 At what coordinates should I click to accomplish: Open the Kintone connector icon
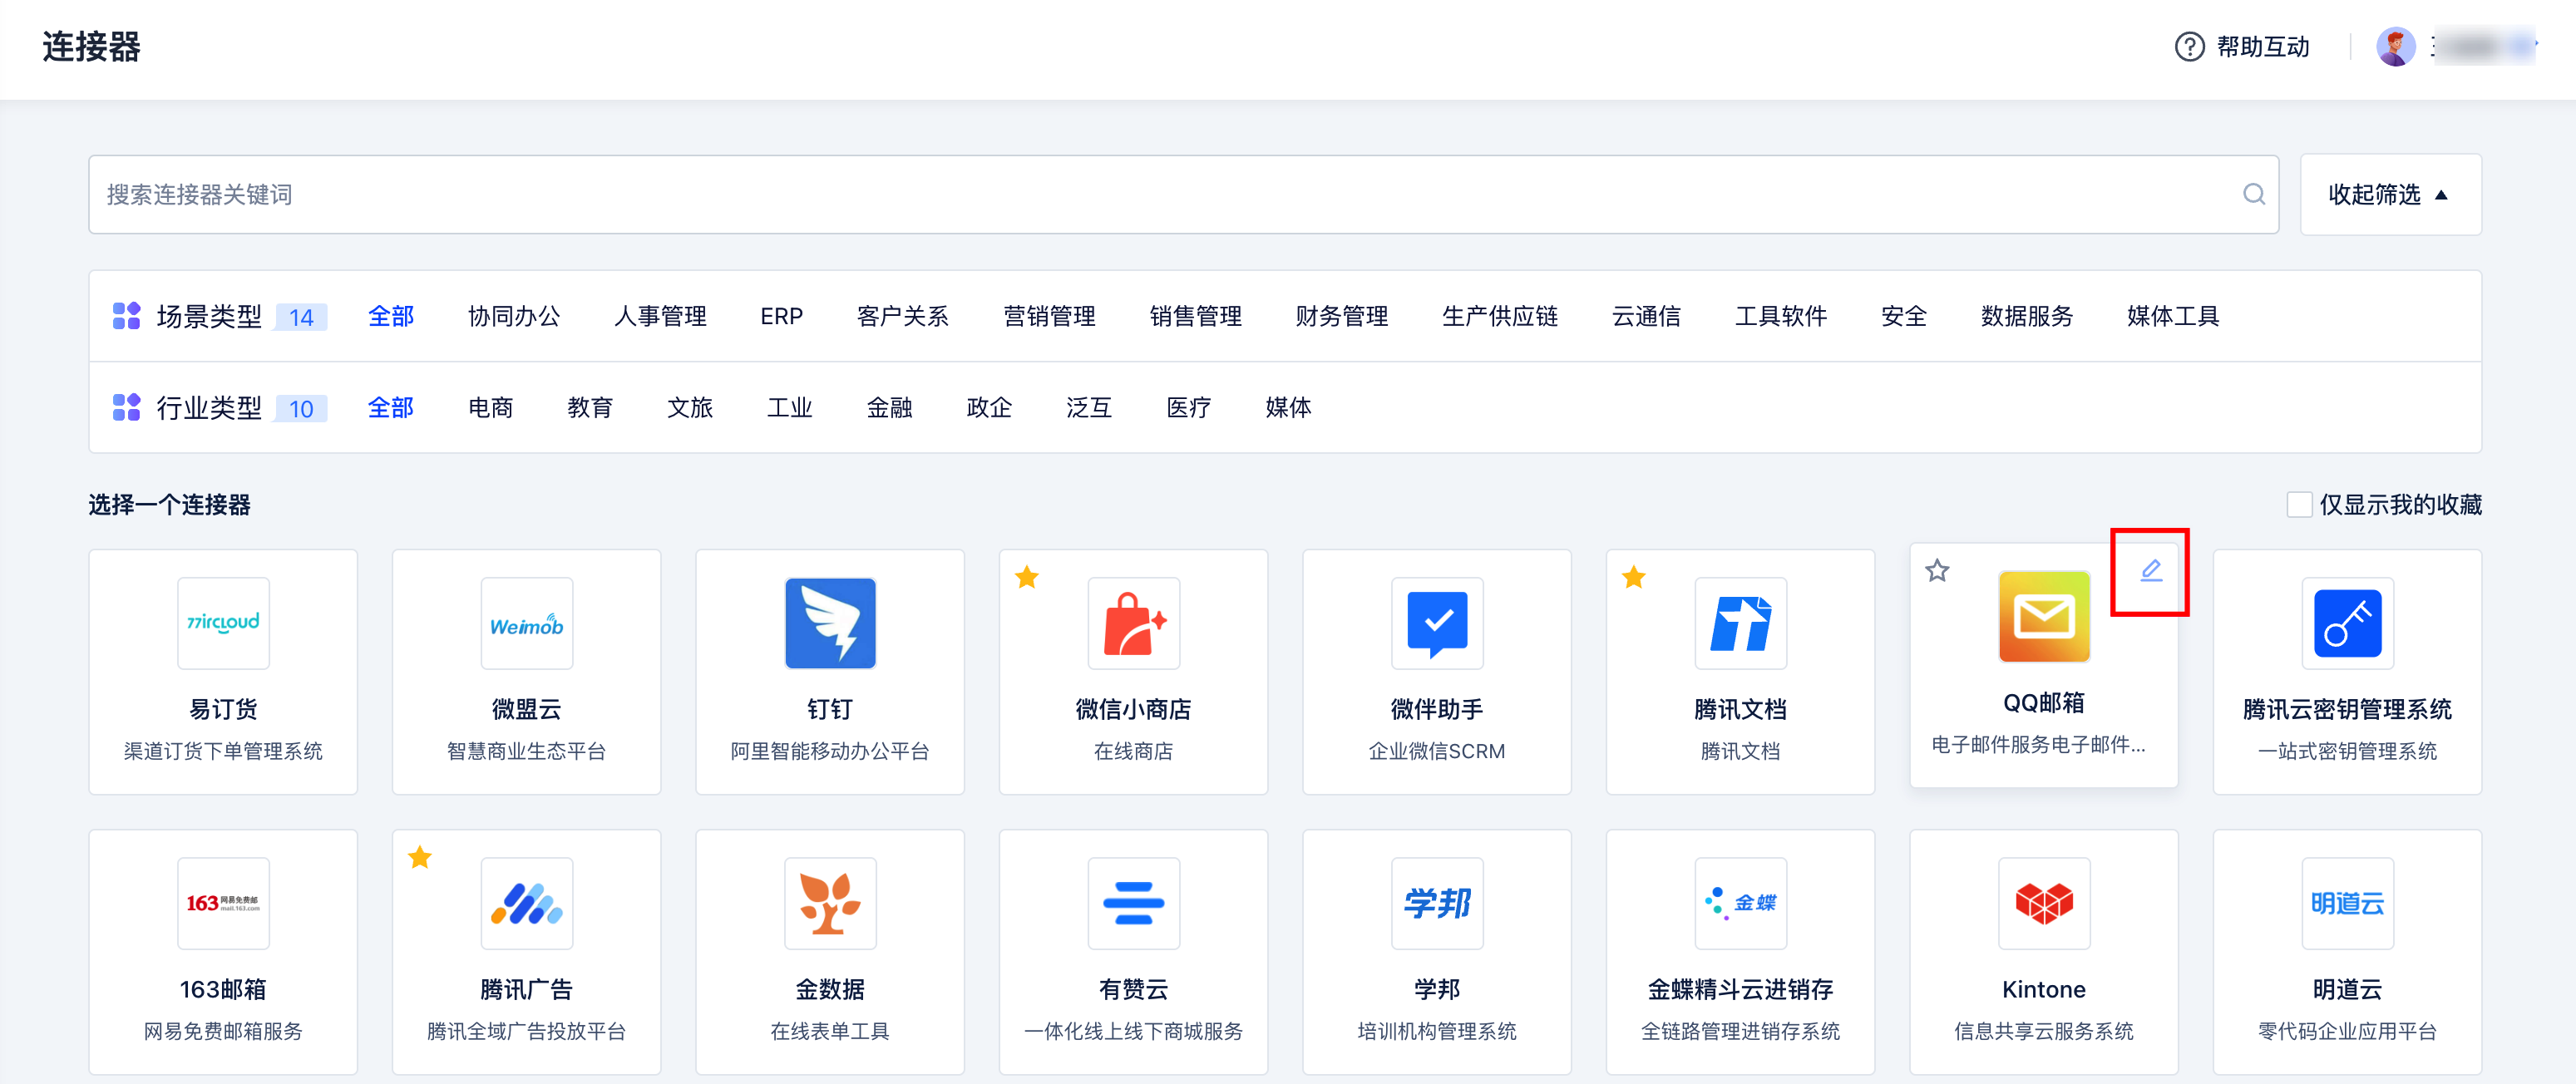tap(2044, 903)
